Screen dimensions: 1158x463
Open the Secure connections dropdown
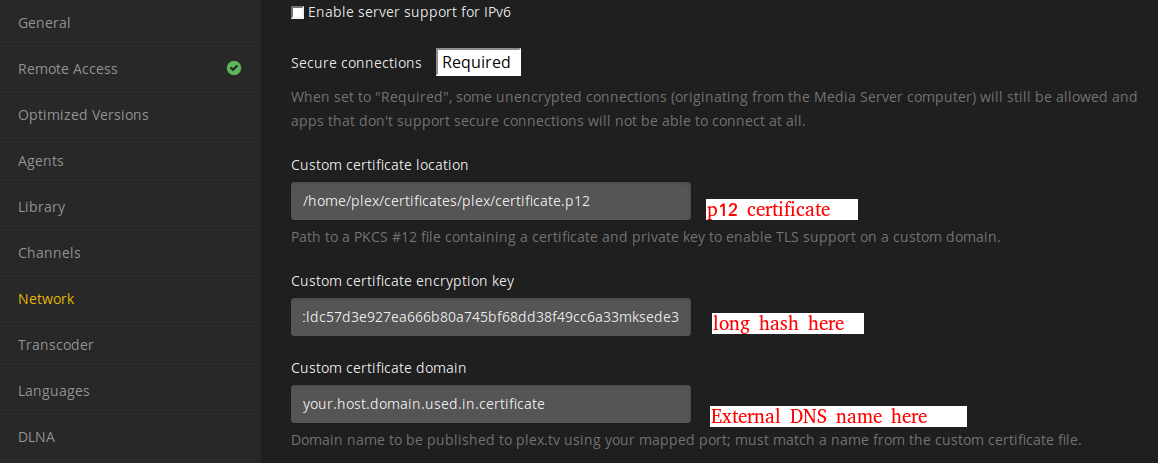tap(478, 63)
